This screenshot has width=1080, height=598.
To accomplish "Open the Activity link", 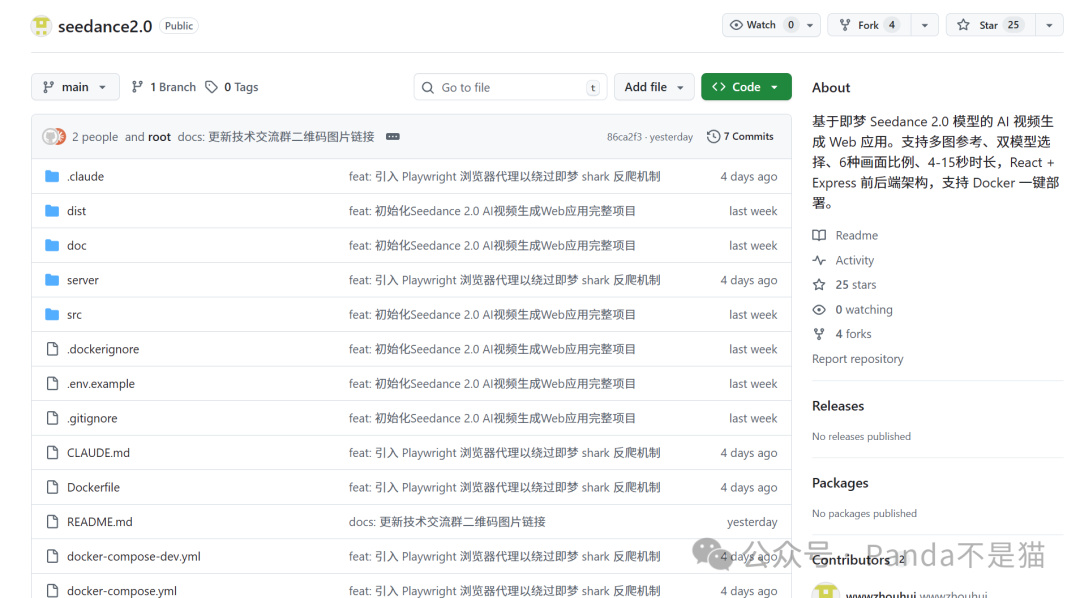I will pos(855,260).
